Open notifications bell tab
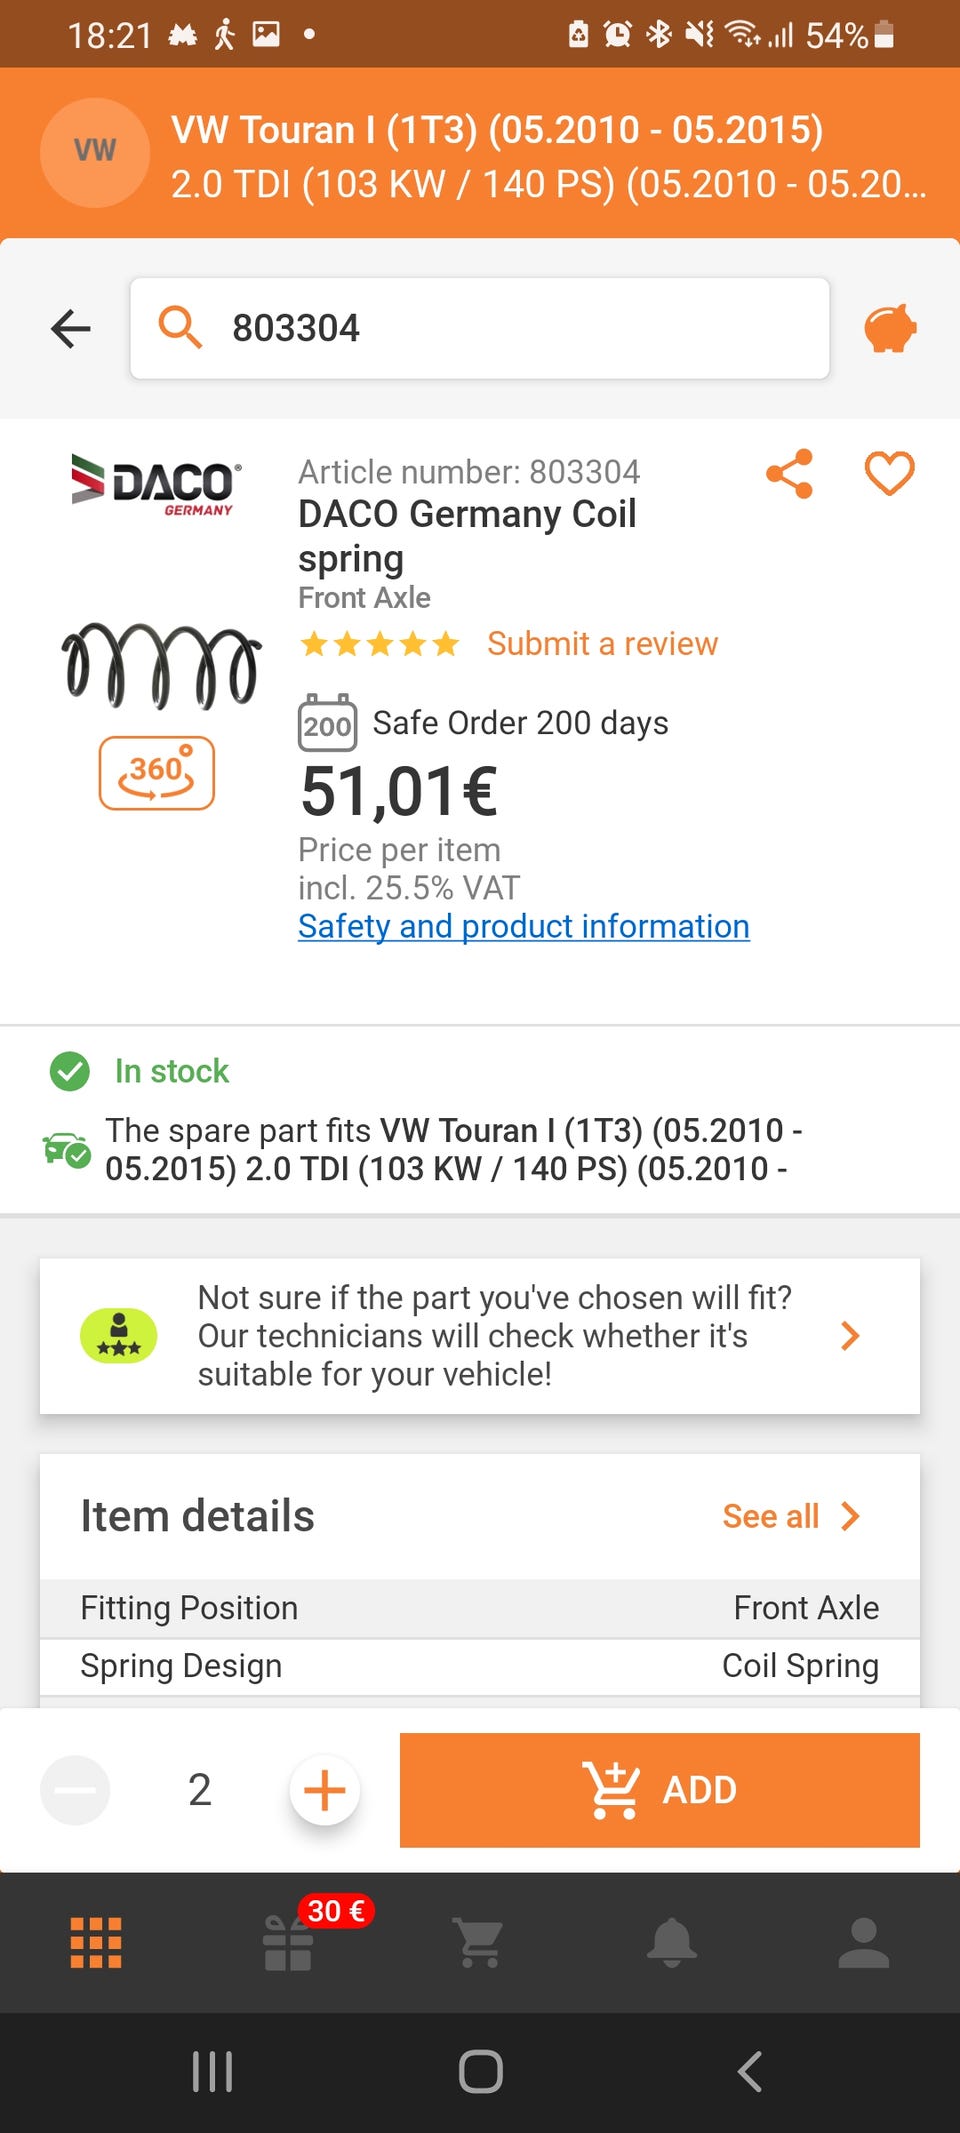960x2133 pixels. [671, 1943]
